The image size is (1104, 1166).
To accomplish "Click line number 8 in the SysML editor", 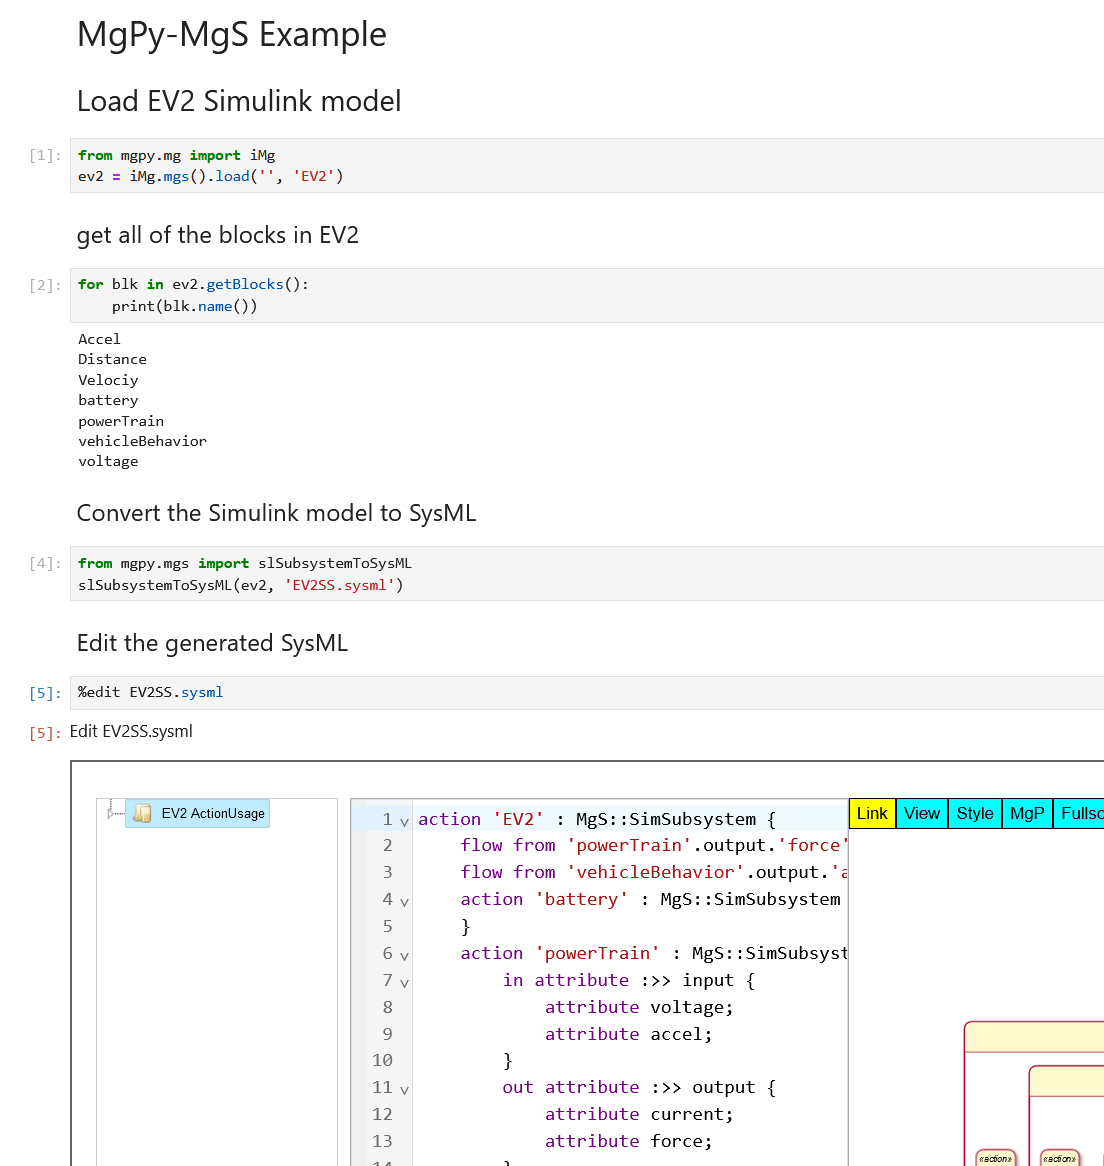I will (387, 1007).
